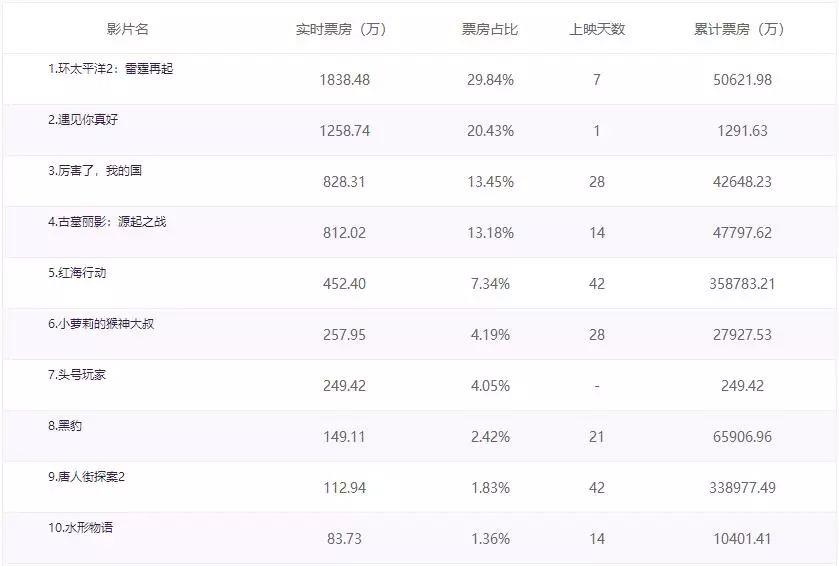Select the 上映天数 column header

point(597,29)
